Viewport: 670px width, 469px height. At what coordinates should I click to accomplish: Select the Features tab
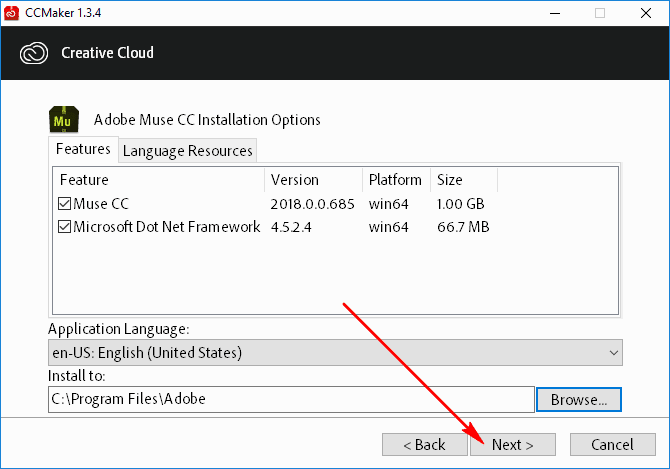(x=83, y=149)
